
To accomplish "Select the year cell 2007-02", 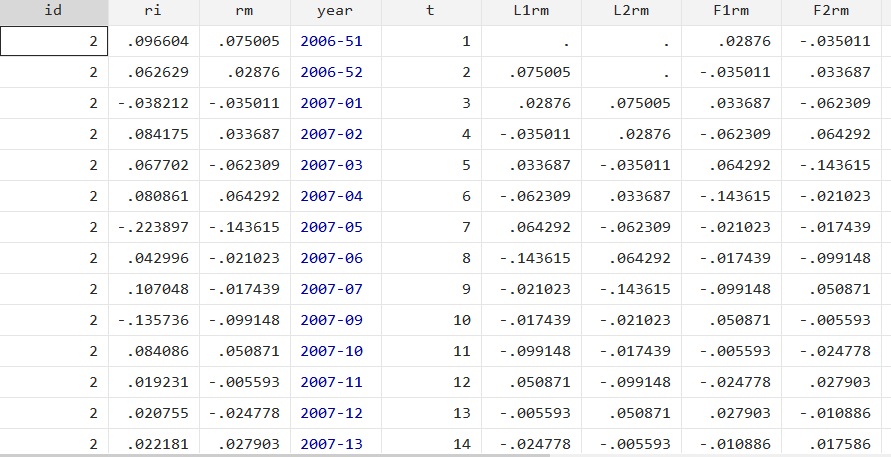I will point(335,134).
